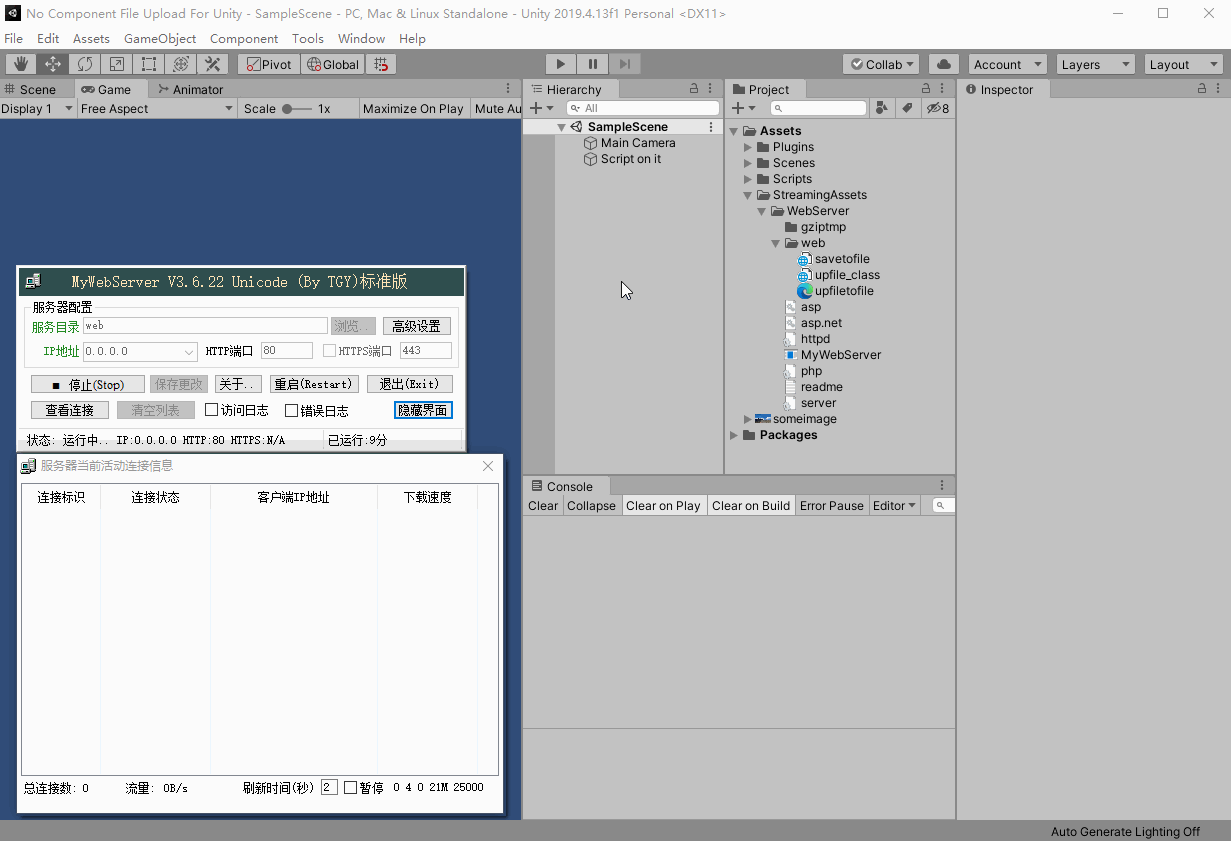Open the Display 1 dropdown

(x=38, y=108)
